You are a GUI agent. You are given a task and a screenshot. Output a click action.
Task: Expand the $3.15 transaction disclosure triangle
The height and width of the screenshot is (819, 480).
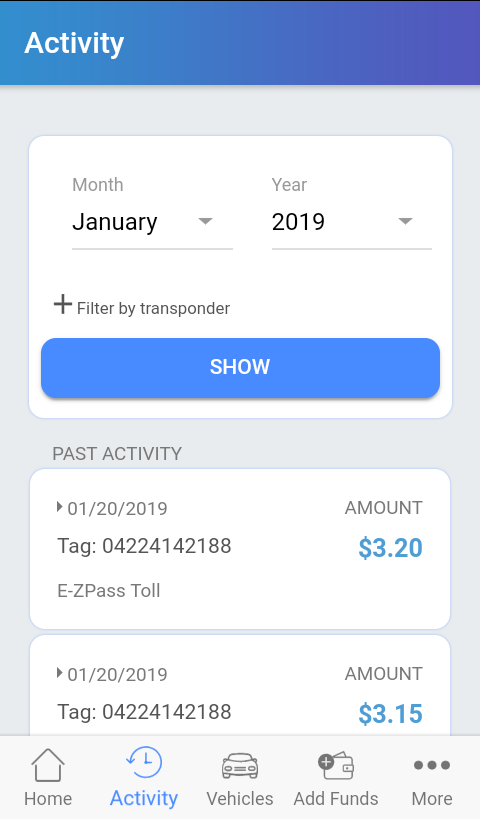pyautogui.click(x=60, y=673)
